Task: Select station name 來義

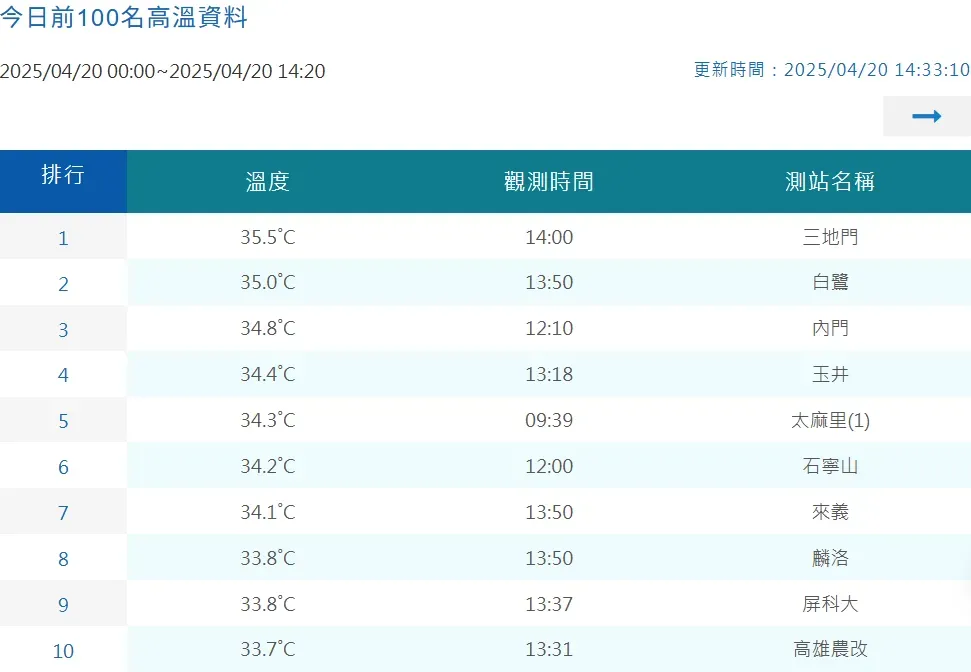Action: click(830, 512)
